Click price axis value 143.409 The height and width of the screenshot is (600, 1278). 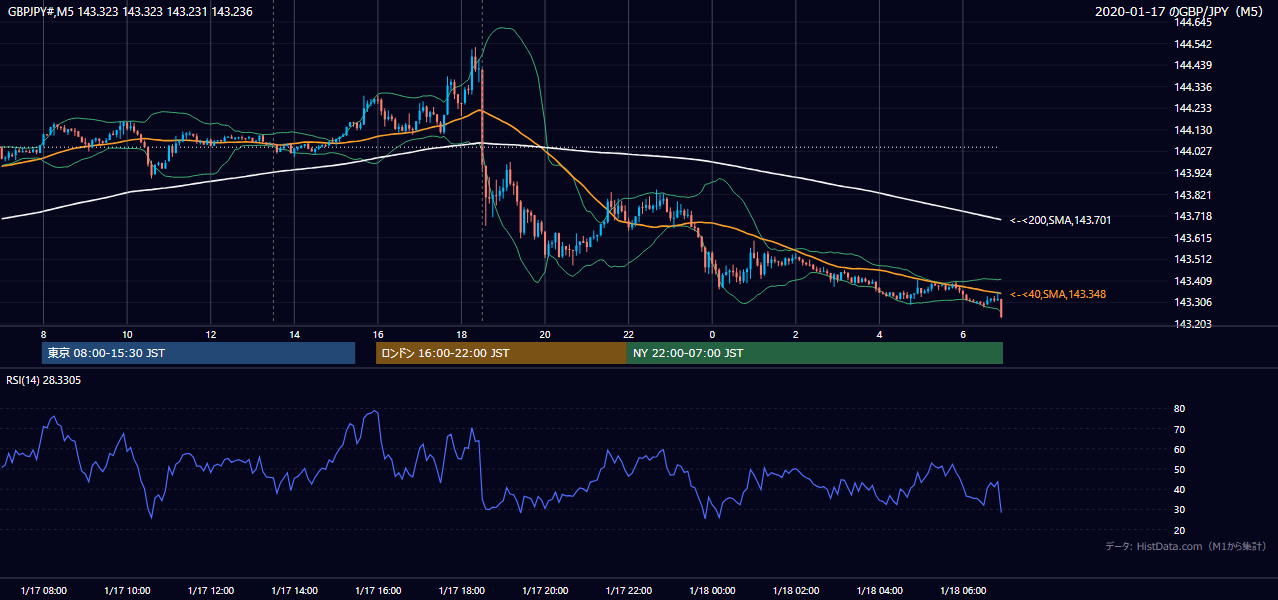coord(1194,281)
